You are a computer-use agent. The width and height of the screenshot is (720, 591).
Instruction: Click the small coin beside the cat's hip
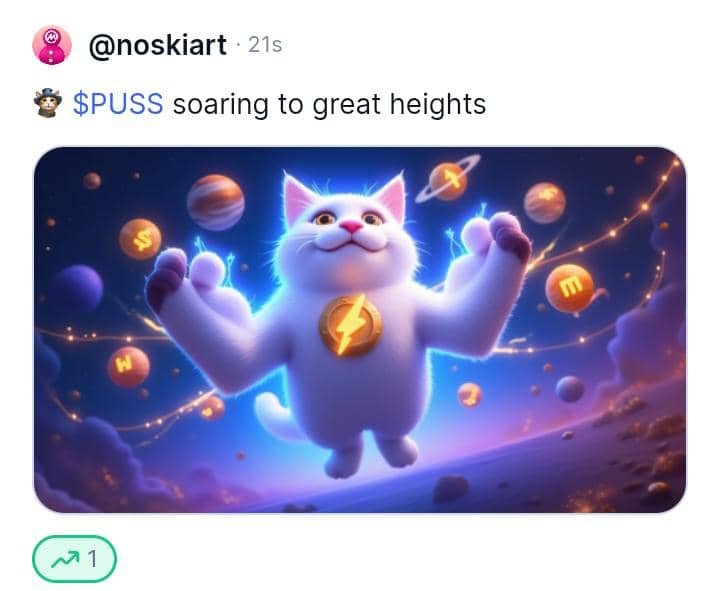tap(470, 395)
